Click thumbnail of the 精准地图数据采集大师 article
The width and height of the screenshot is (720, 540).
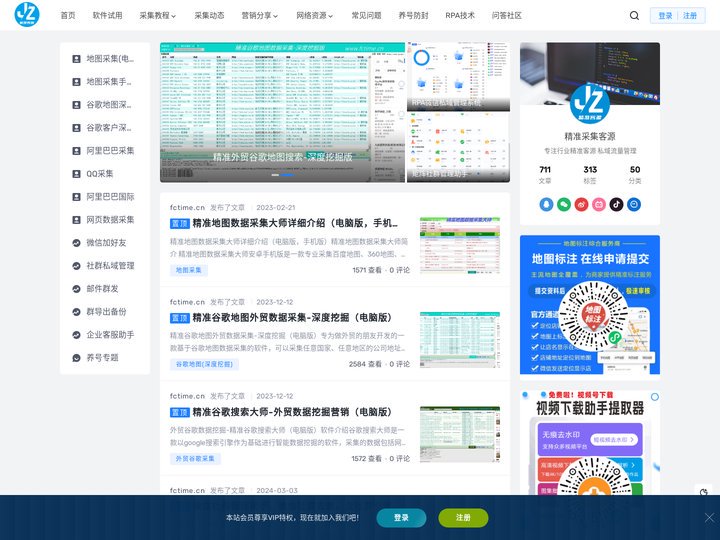tap(460, 245)
